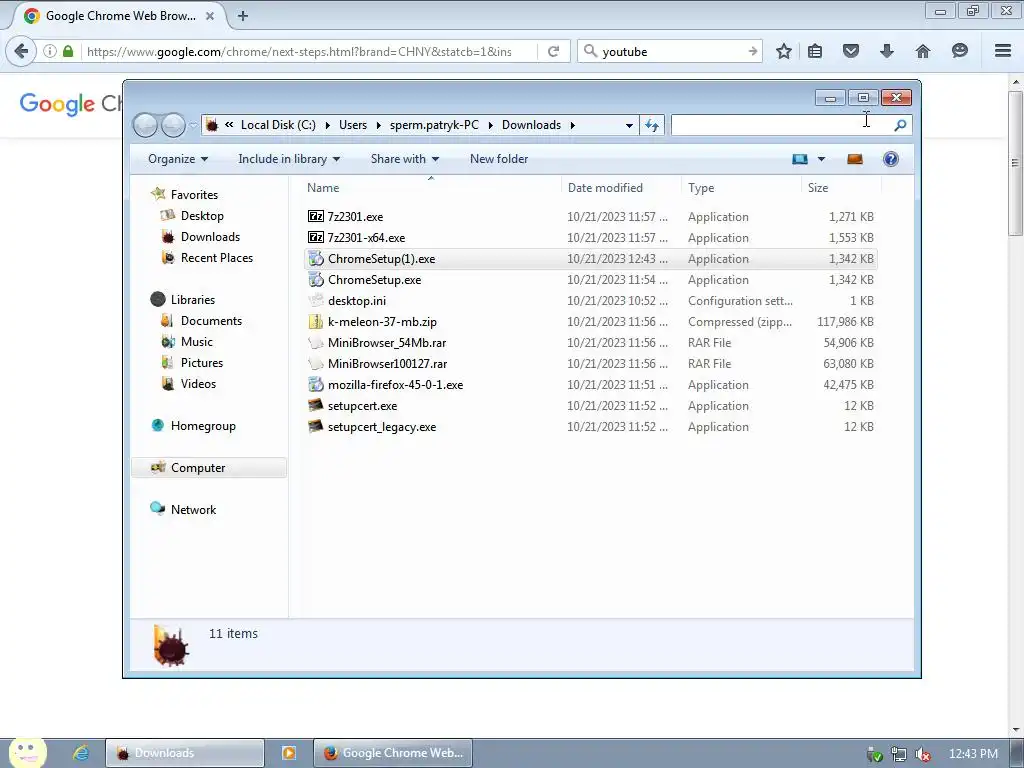Select k-meleon-37-mb.zip archive icon
This screenshot has width=1024, height=768.
pyautogui.click(x=316, y=321)
